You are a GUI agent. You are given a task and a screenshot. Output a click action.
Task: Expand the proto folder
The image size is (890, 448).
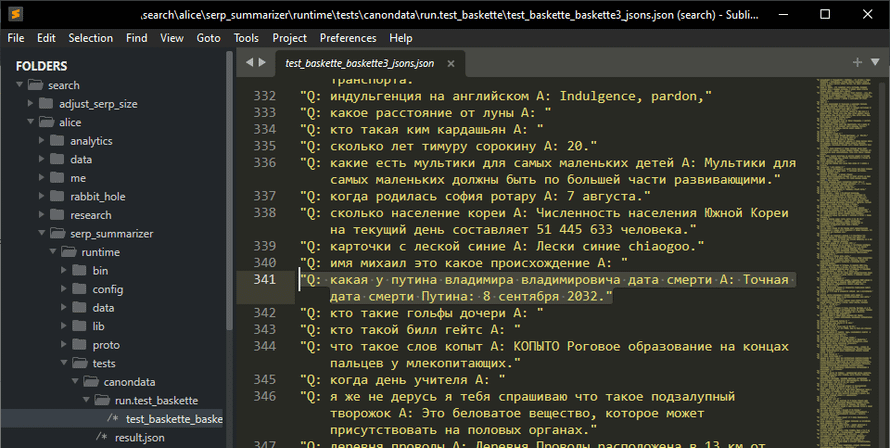pos(64,345)
